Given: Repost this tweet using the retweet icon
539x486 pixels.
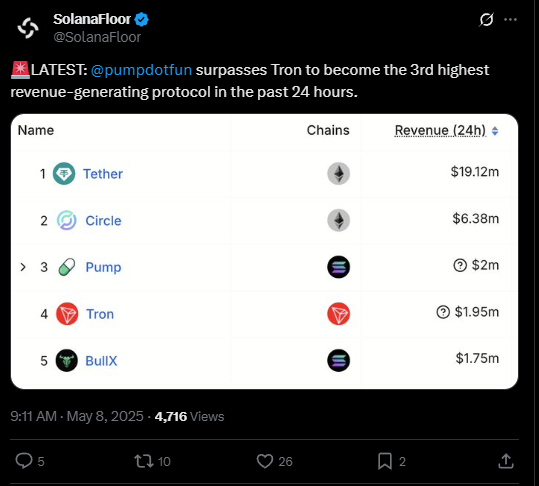Looking at the screenshot, I should (x=144, y=461).
